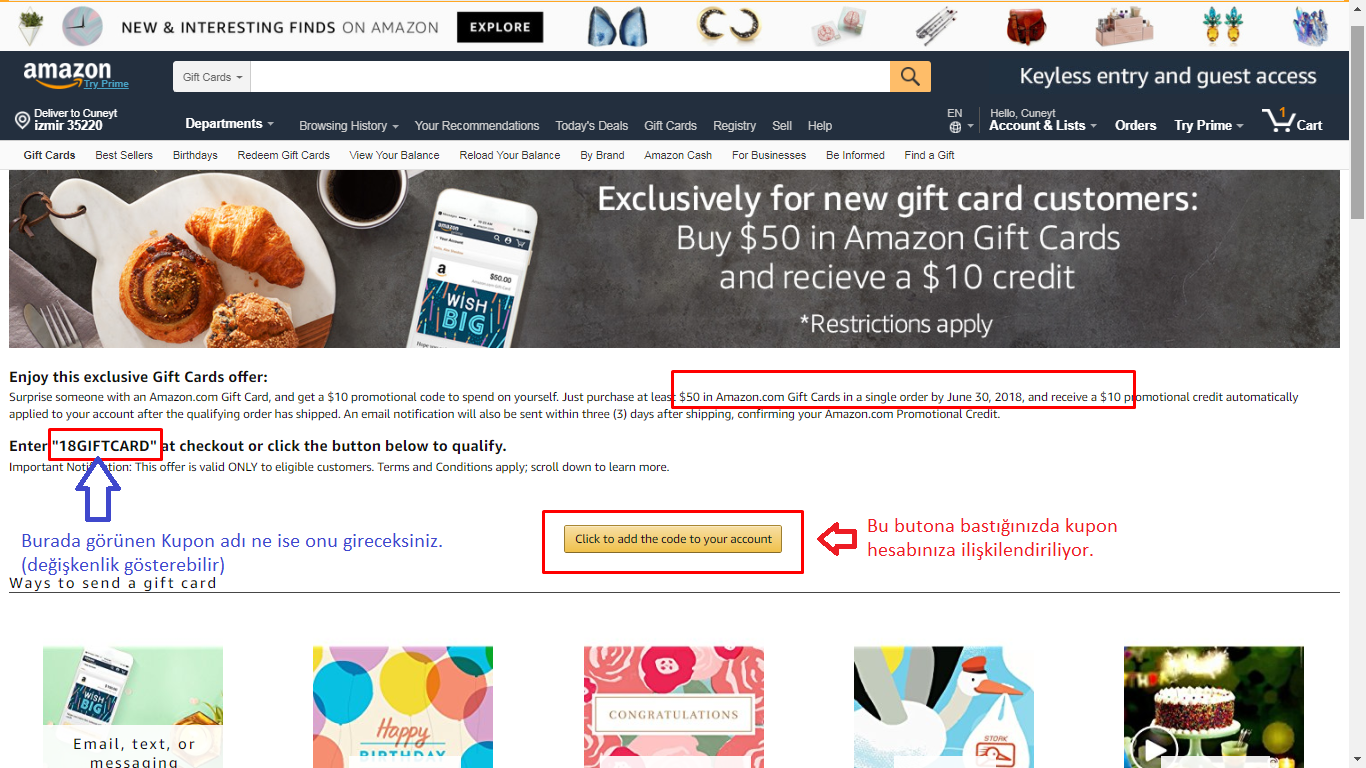Expand the Departments dropdown
Screen dimensions: 1366x768
pos(229,124)
